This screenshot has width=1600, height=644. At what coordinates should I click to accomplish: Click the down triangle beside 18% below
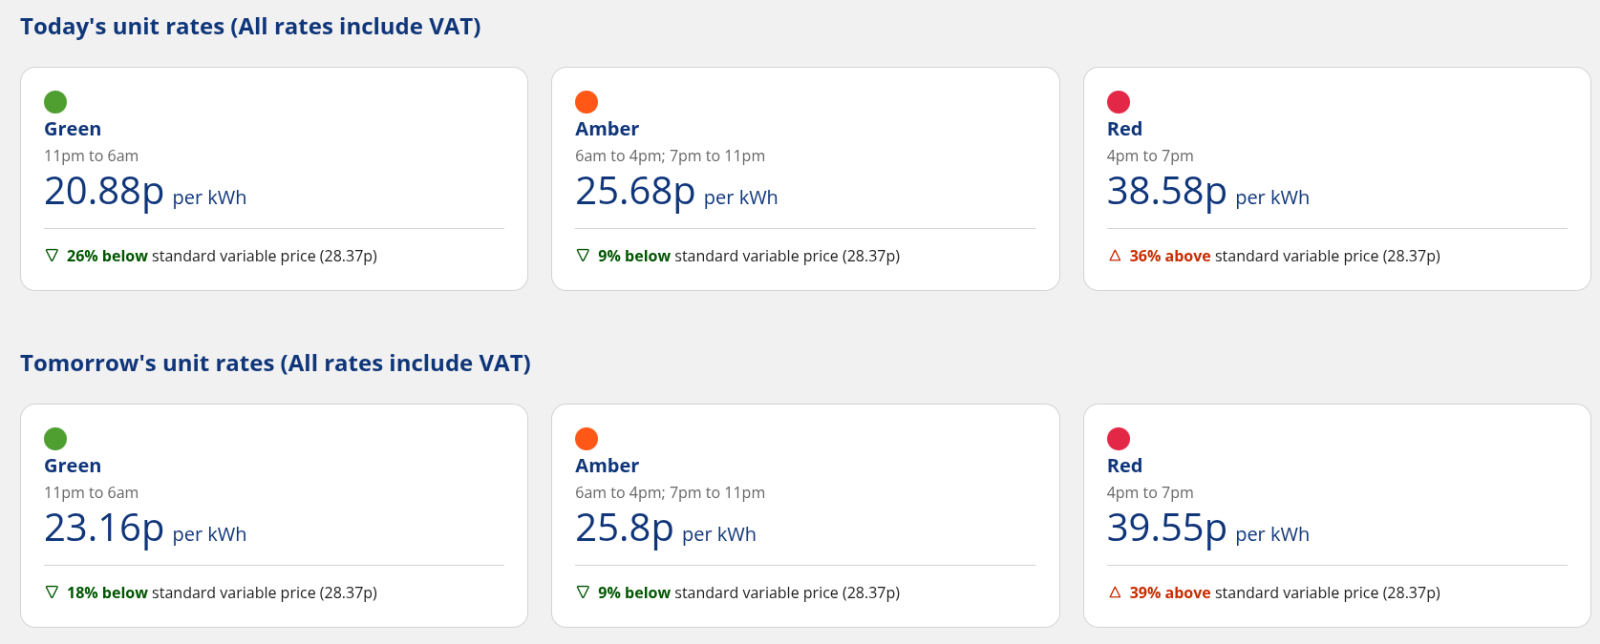tap(52, 593)
